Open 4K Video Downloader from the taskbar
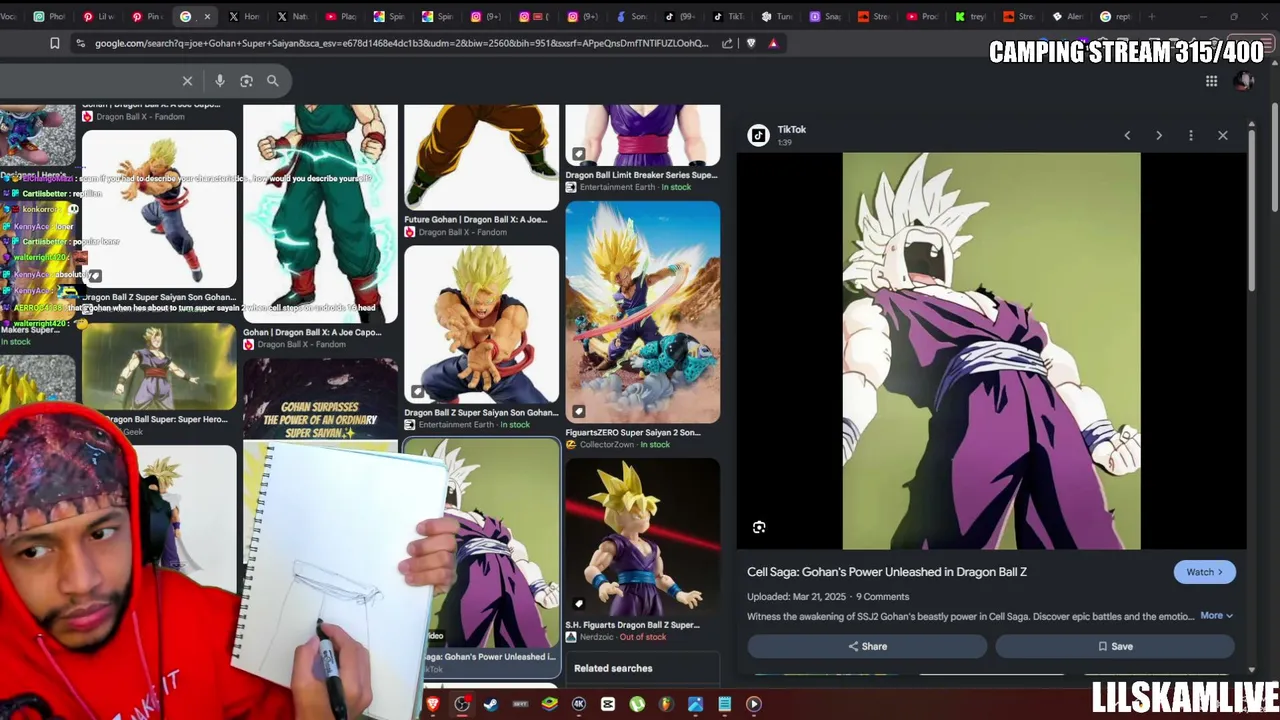1280x720 pixels. pyautogui.click(x=578, y=704)
